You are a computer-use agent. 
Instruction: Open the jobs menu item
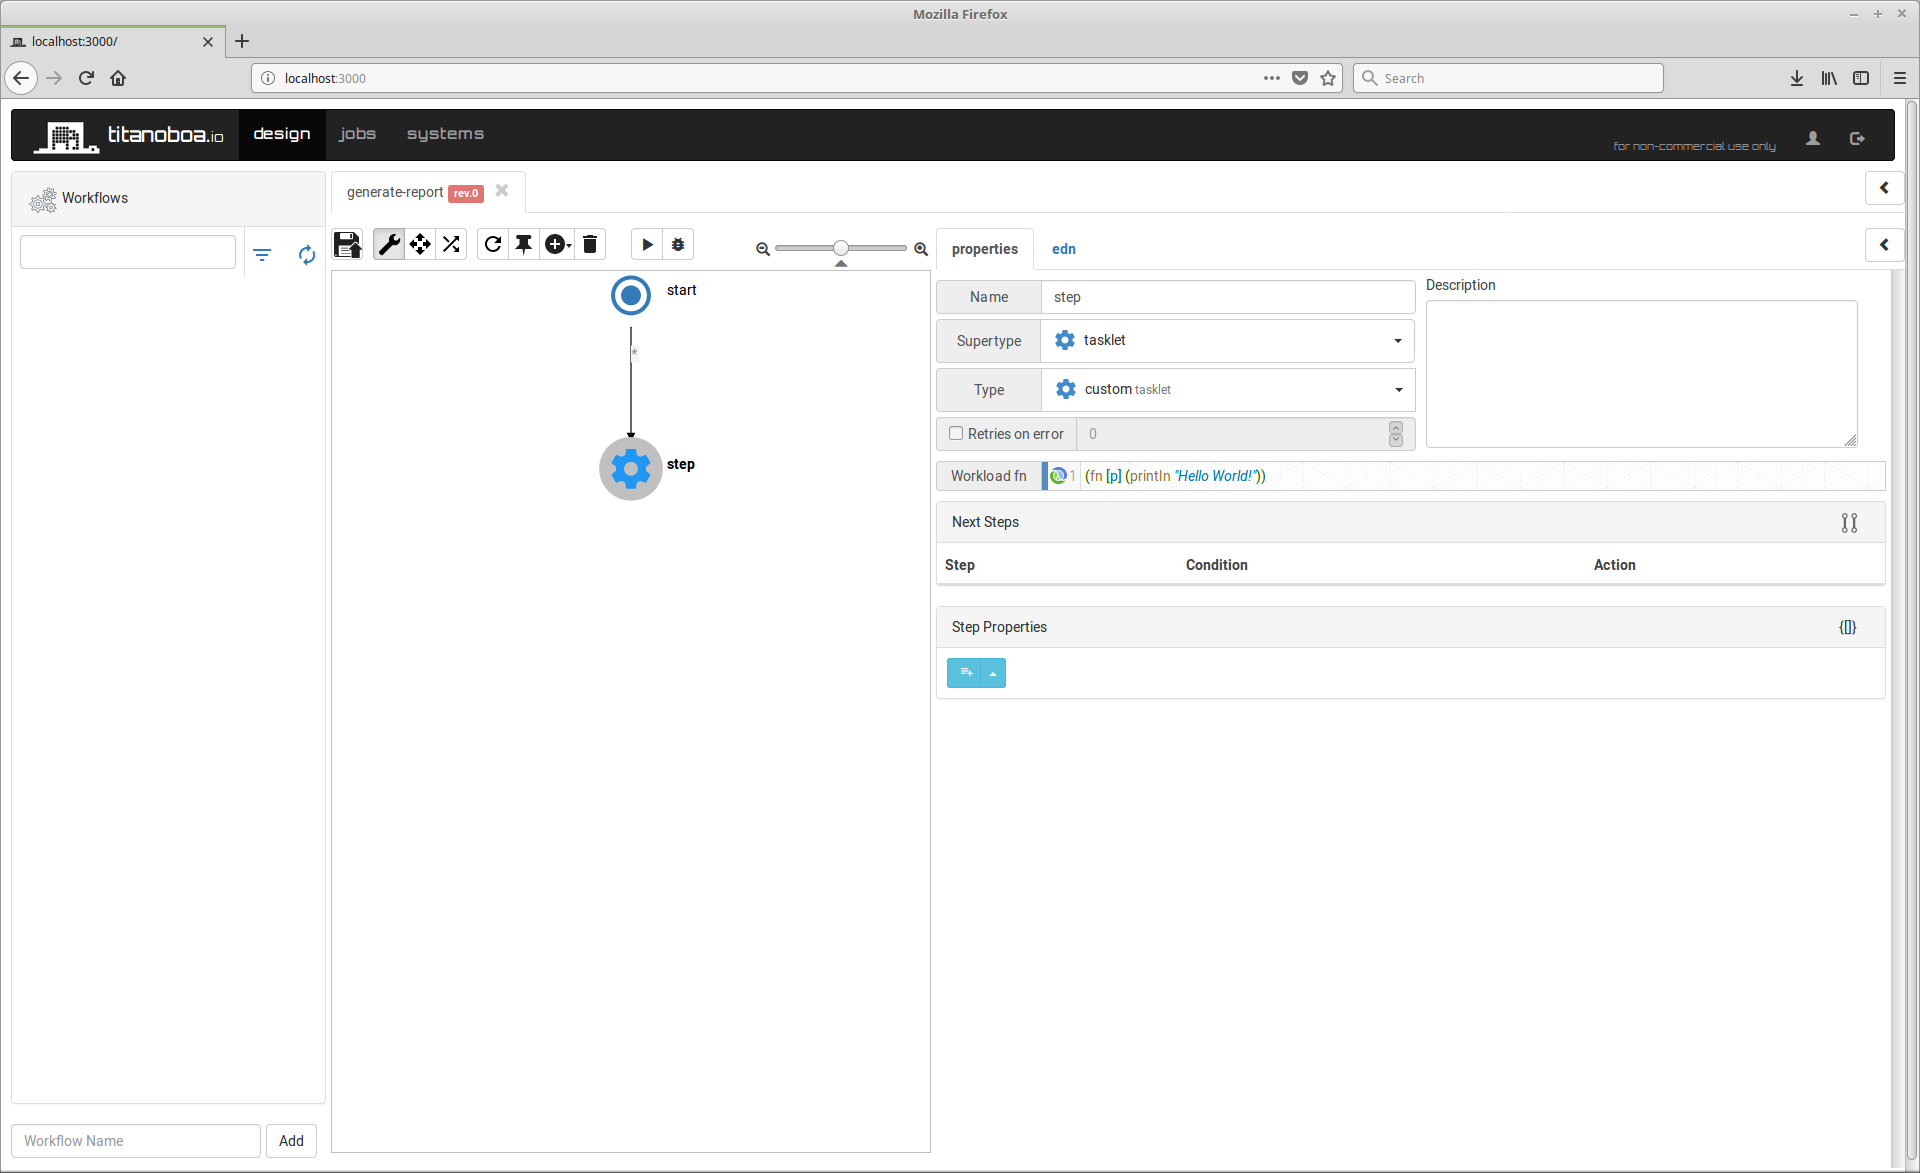pos(357,134)
